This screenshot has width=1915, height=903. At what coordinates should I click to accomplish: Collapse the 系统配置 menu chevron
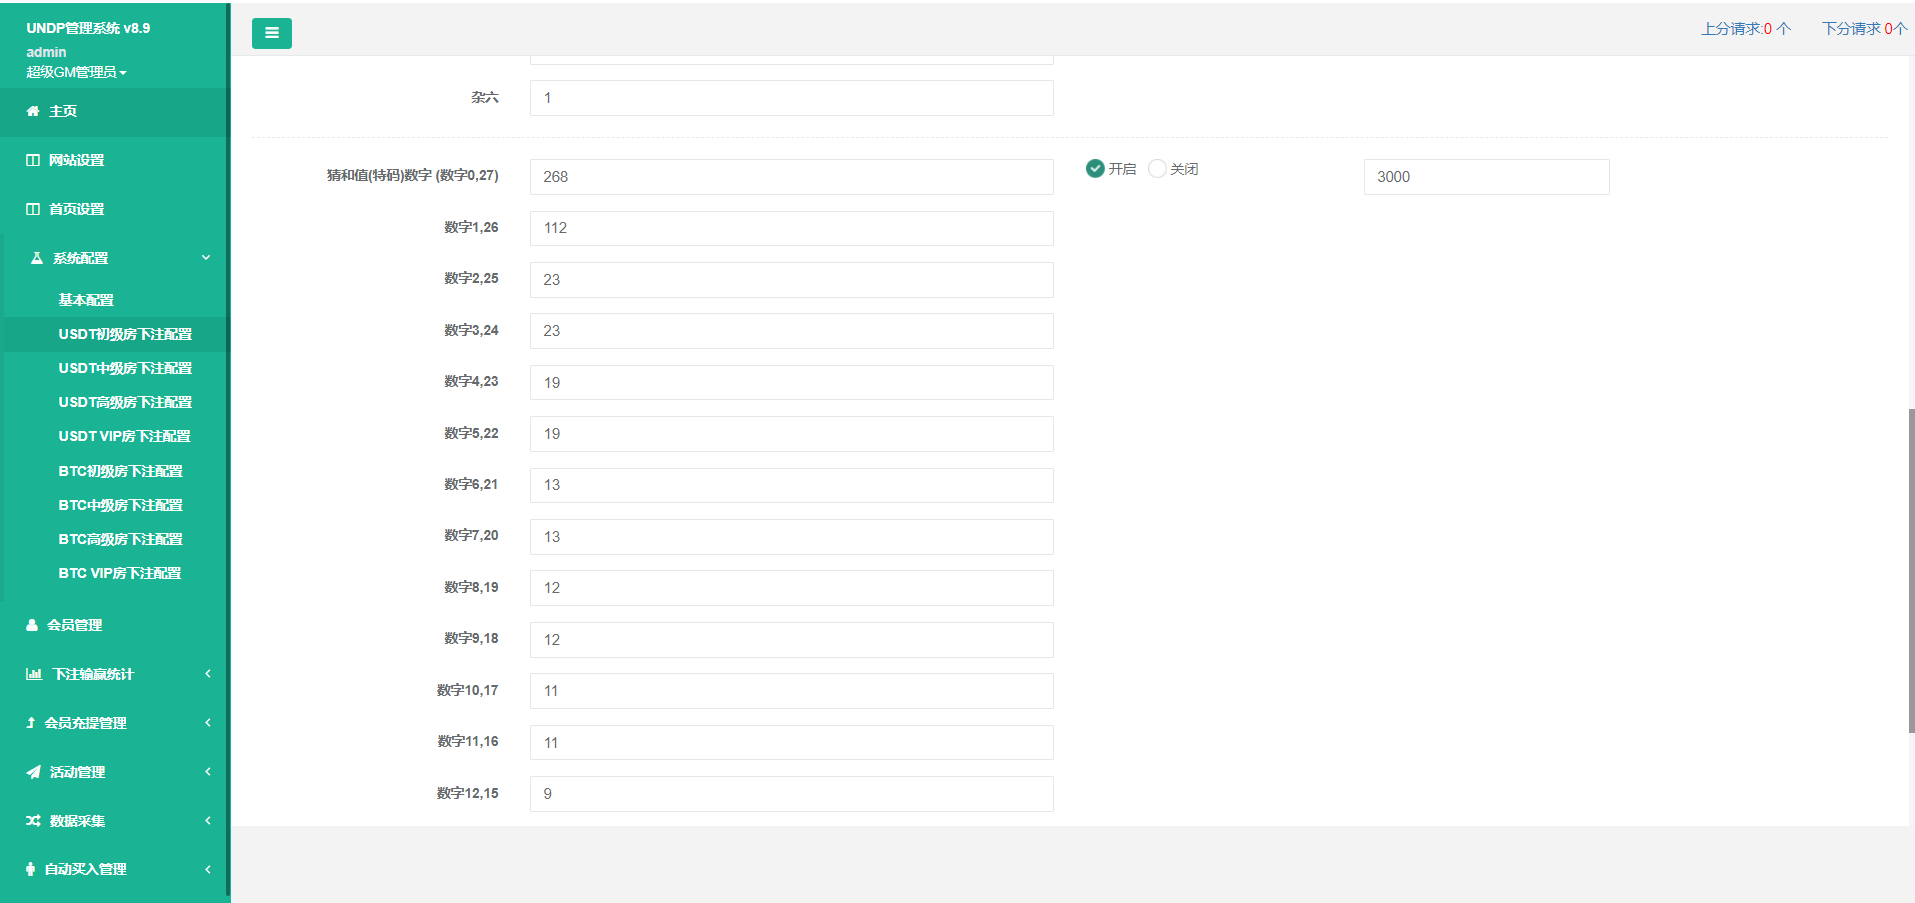click(206, 258)
